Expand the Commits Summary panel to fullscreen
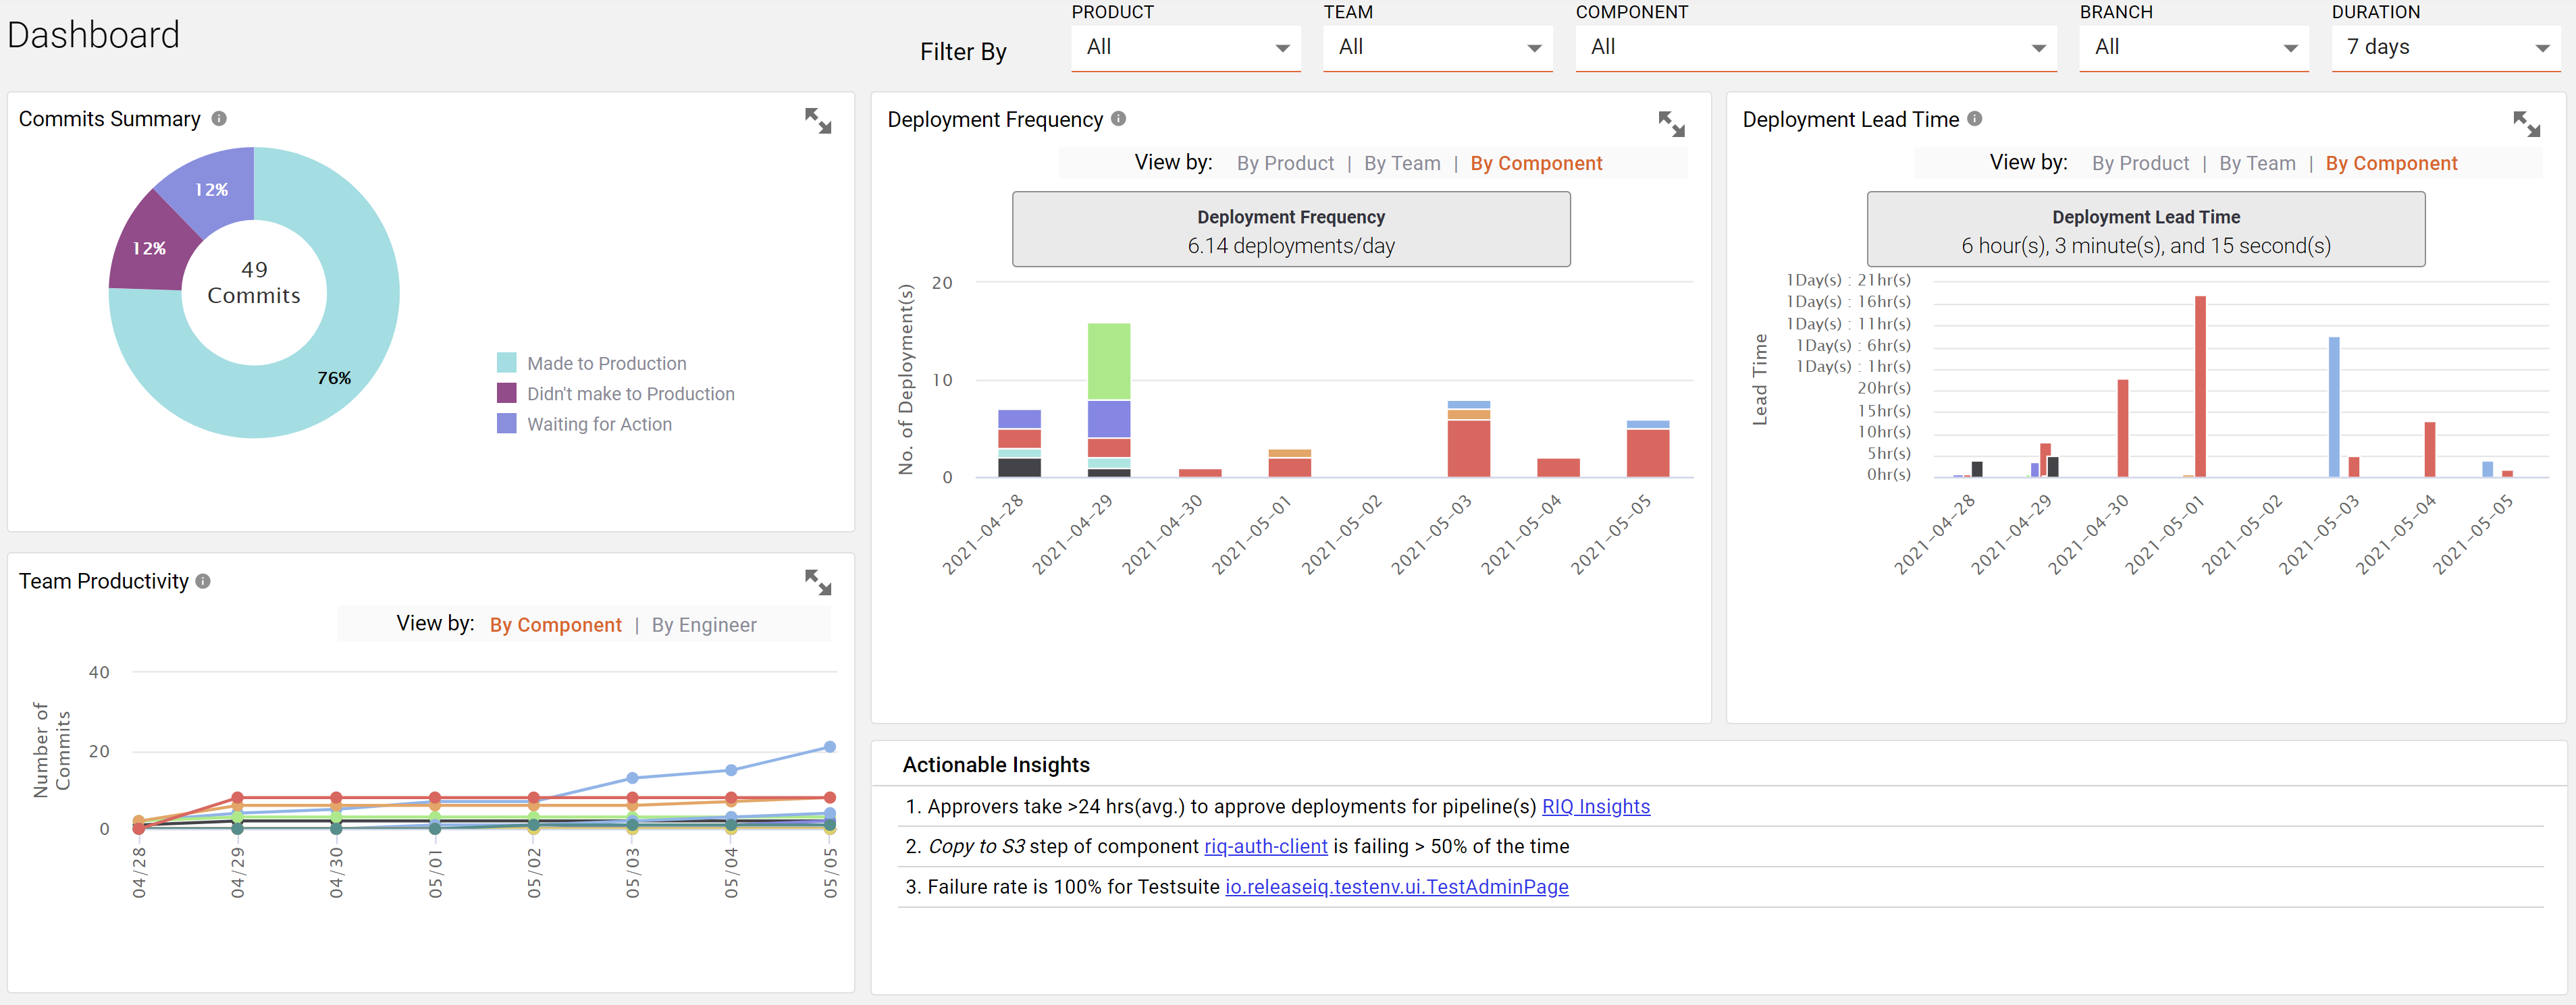Viewport: 2576px width, 1005px height. (818, 120)
